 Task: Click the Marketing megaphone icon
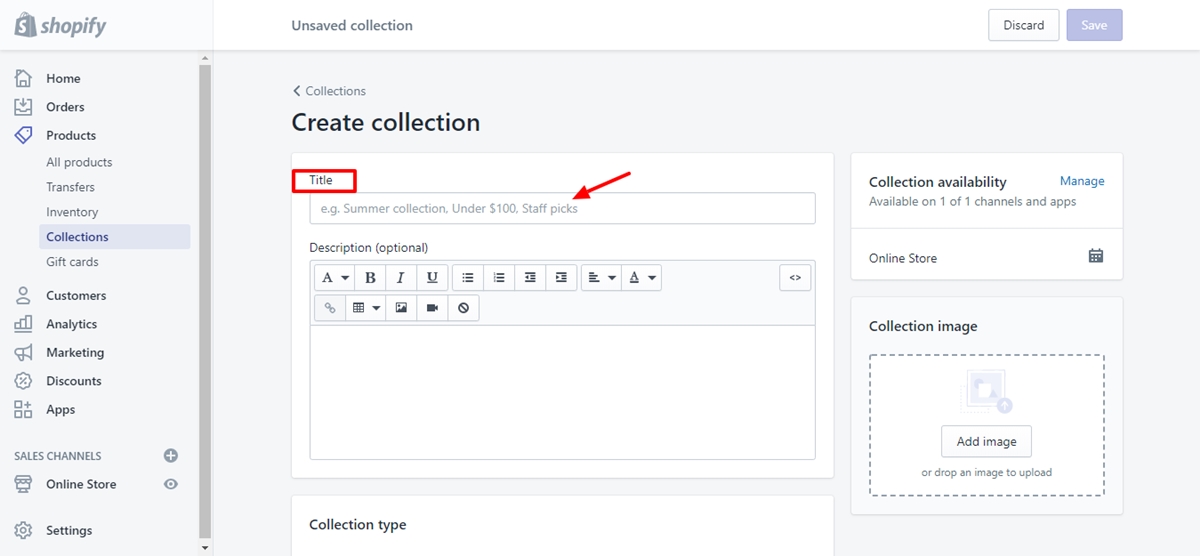coord(23,352)
